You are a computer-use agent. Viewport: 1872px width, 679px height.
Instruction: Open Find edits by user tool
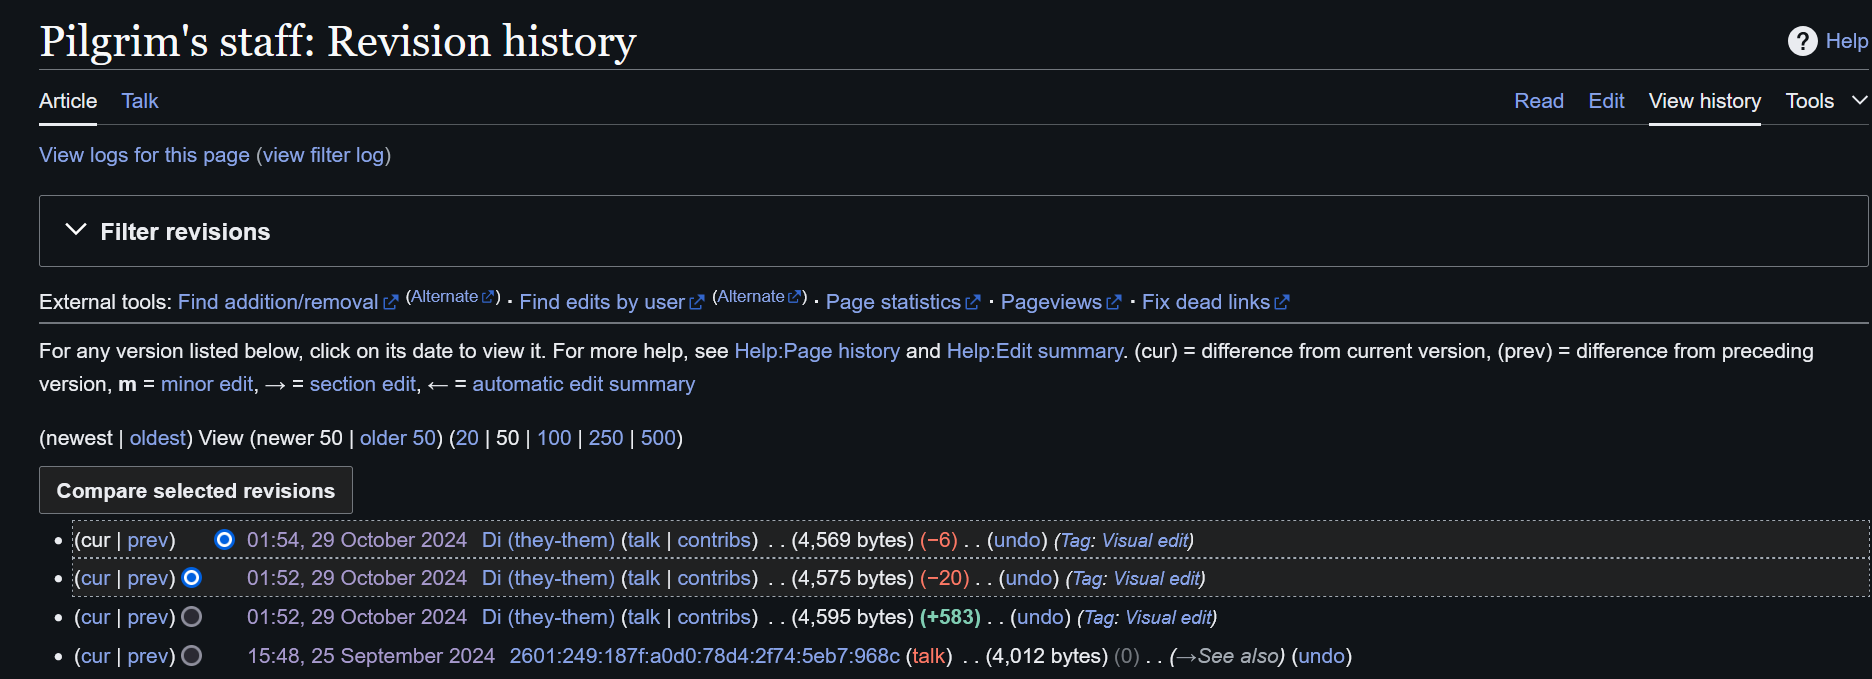pyautogui.click(x=611, y=302)
